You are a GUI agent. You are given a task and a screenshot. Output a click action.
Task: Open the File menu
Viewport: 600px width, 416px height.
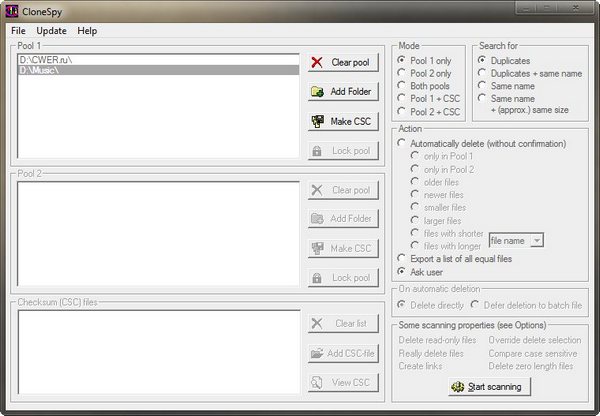(18, 31)
